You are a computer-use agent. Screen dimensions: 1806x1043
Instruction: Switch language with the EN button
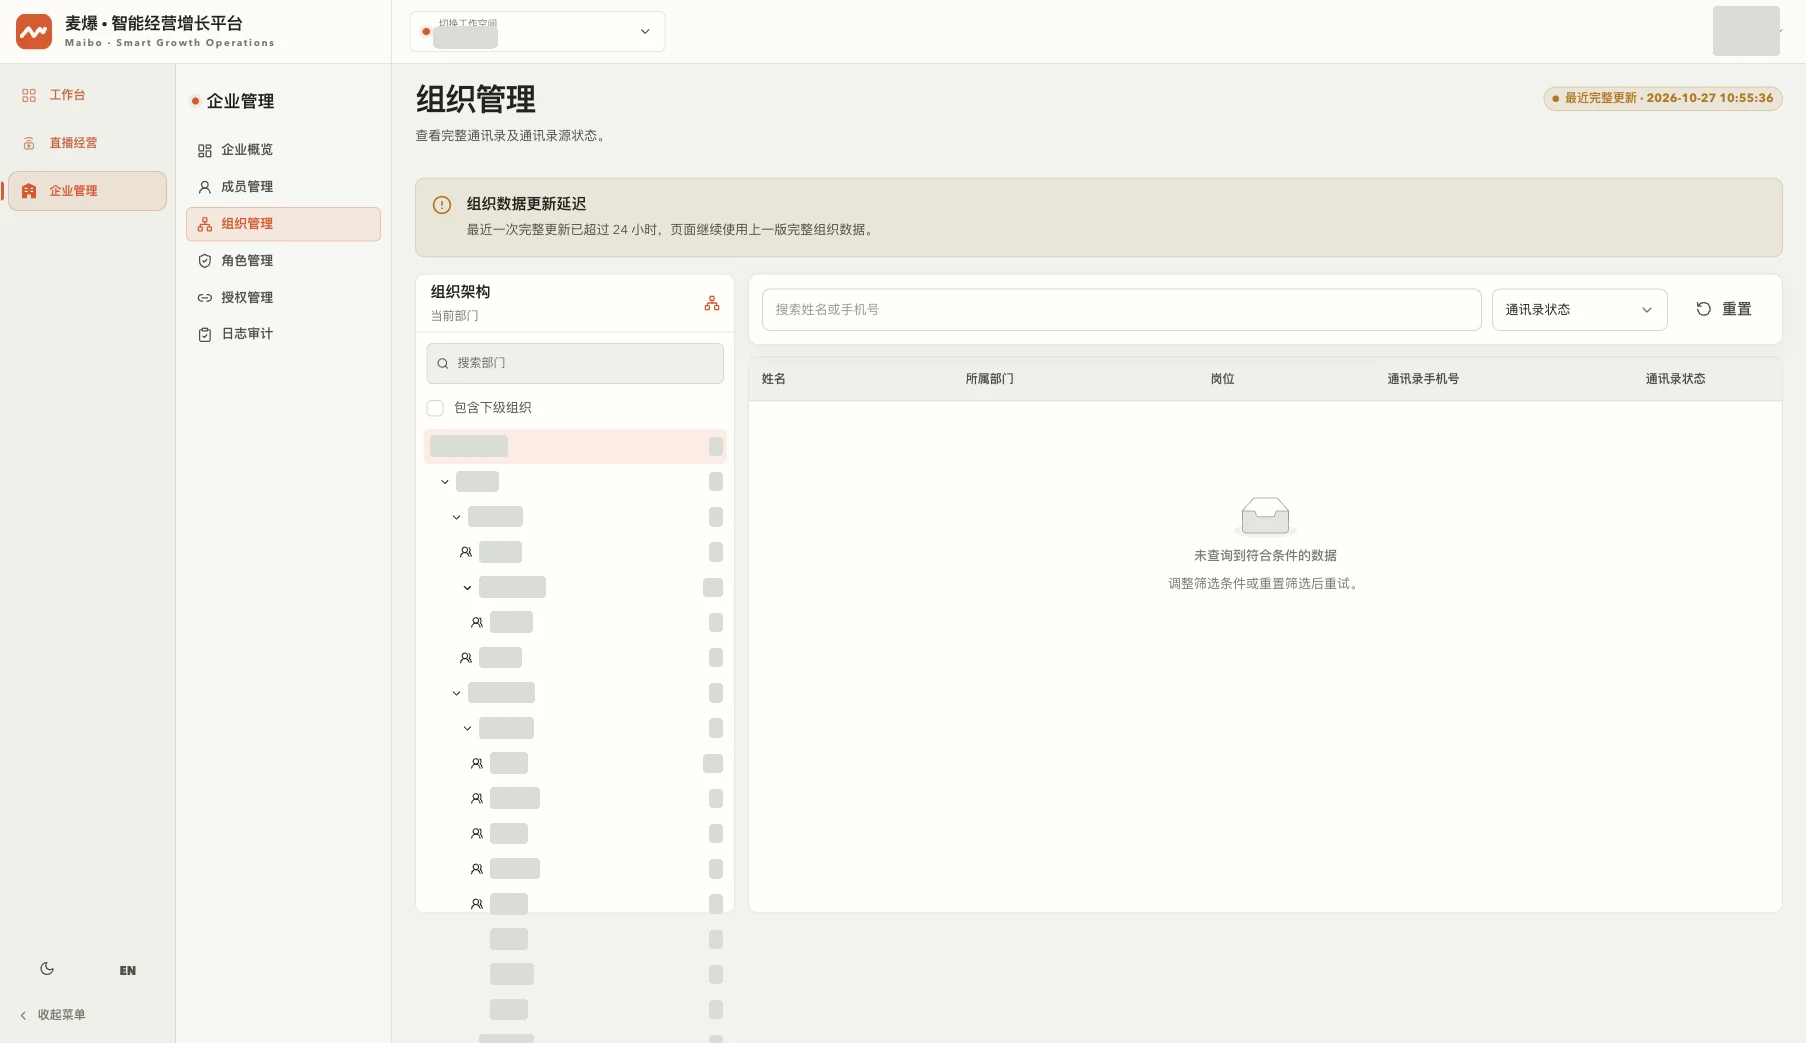click(x=128, y=970)
